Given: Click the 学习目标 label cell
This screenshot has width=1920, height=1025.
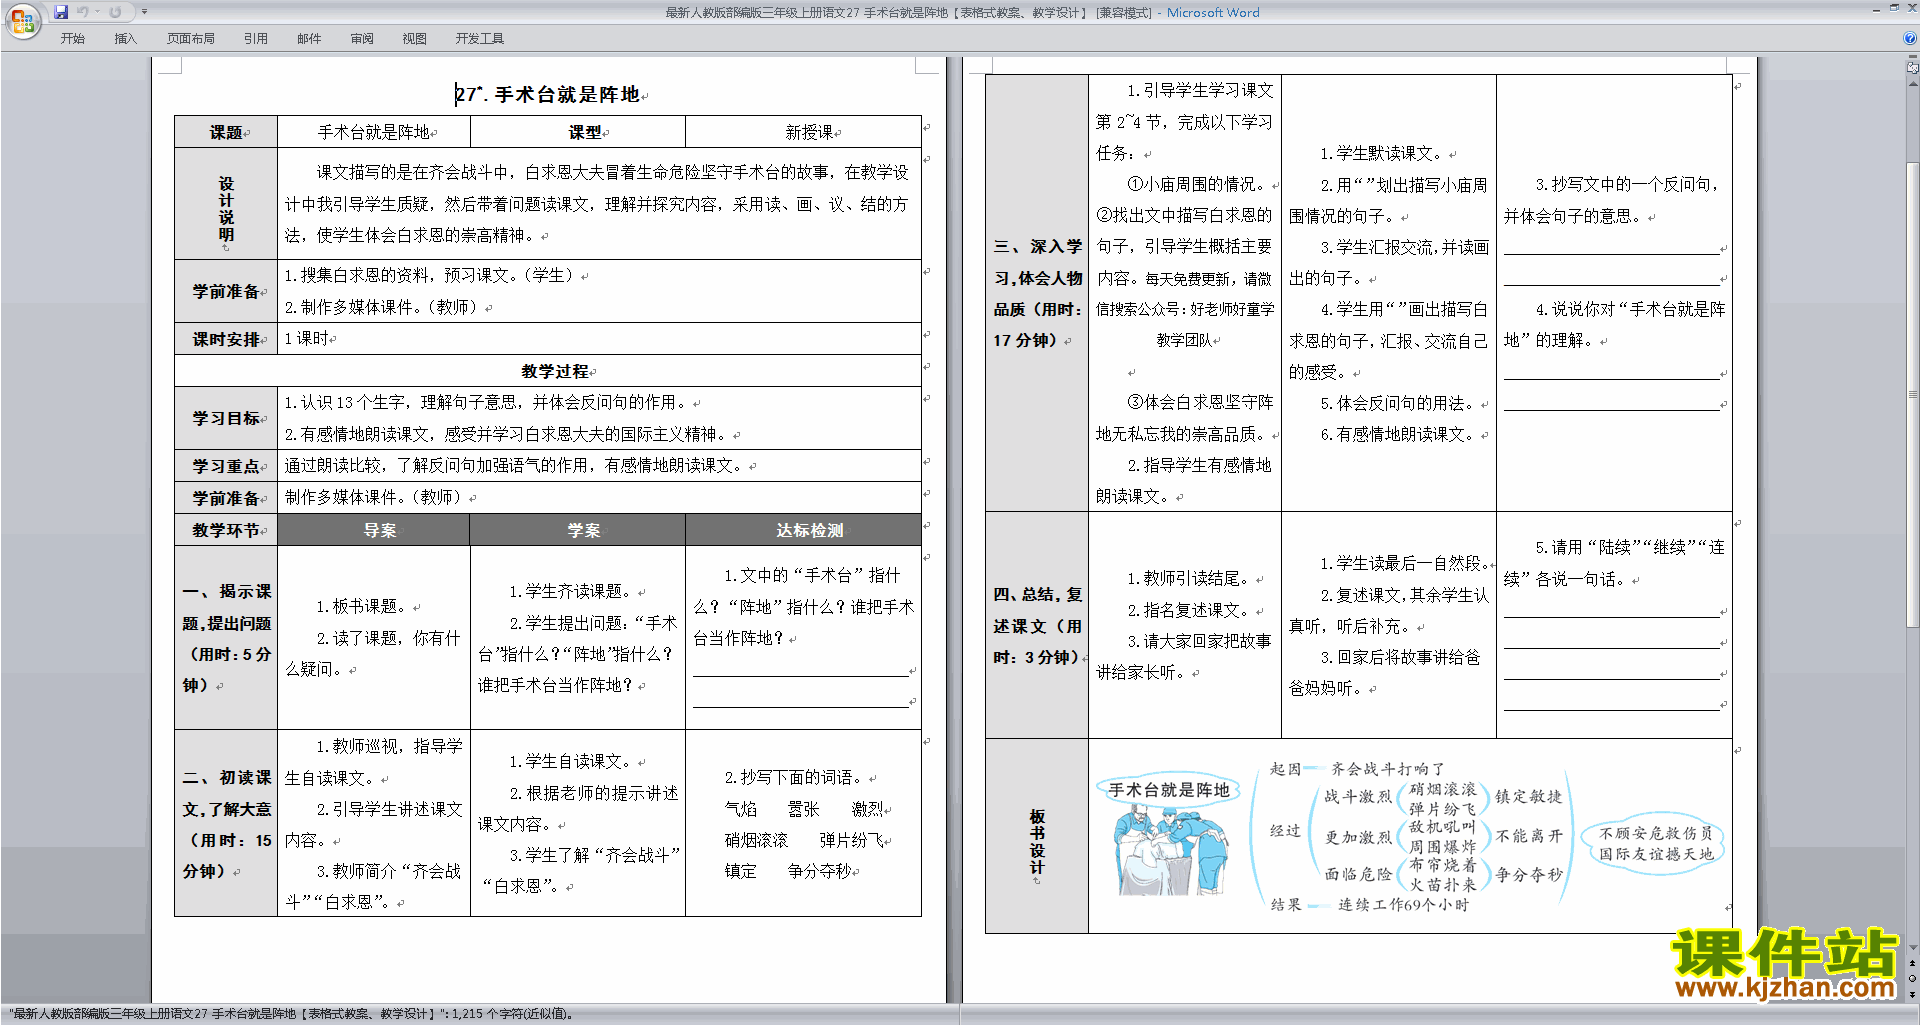Looking at the screenshot, I should [226, 418].
